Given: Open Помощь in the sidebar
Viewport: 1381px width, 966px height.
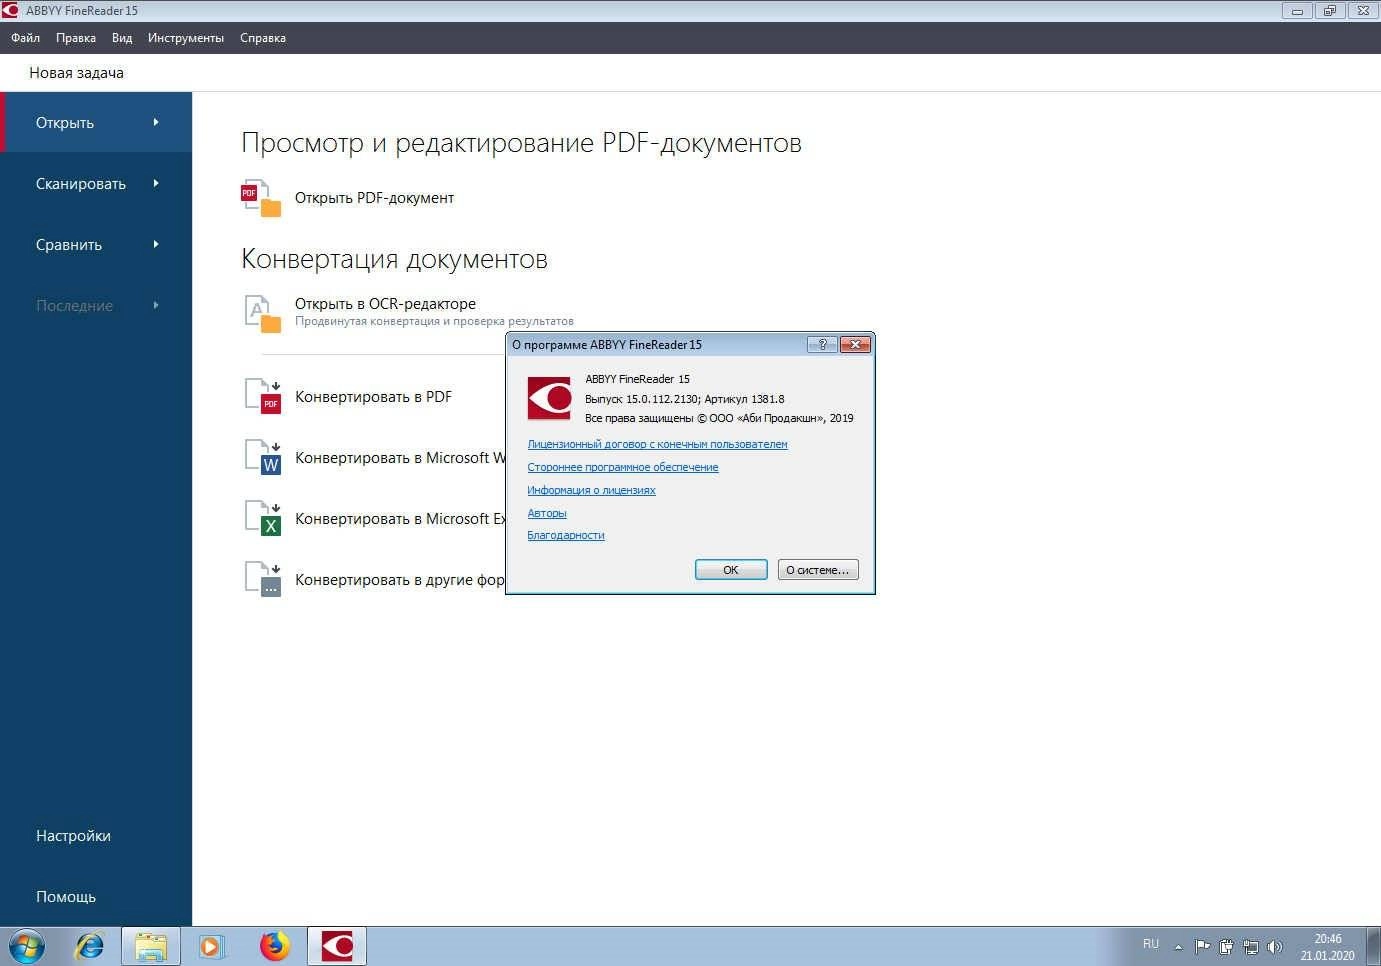Looking at the screenshot, I should [x=66, y=896].
